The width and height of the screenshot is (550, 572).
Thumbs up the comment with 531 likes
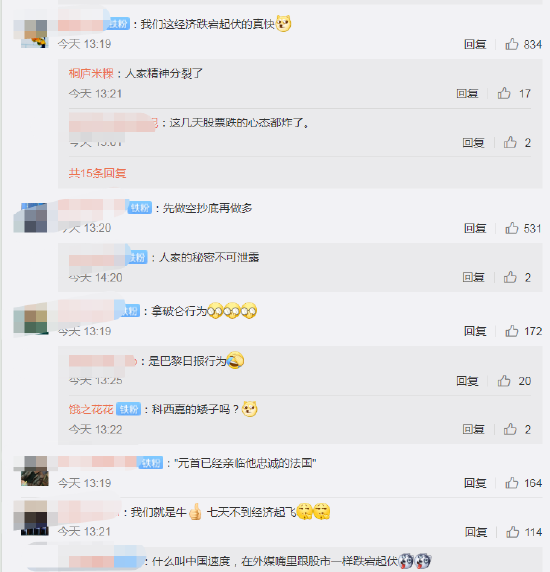512,228
